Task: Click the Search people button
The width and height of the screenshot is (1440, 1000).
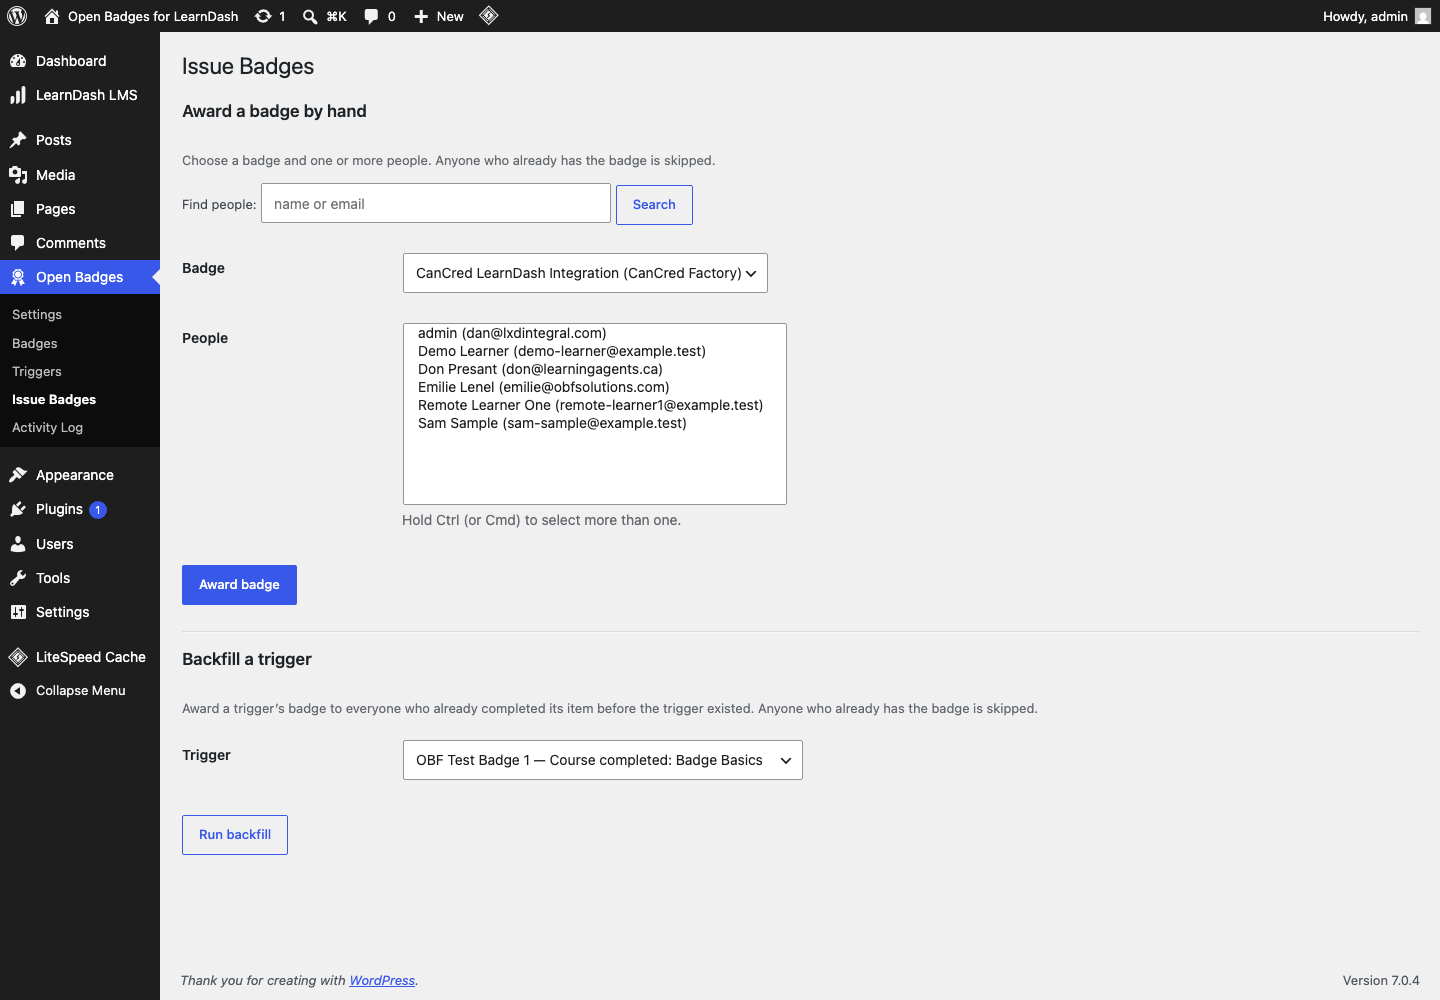Action: pos(654,205)
